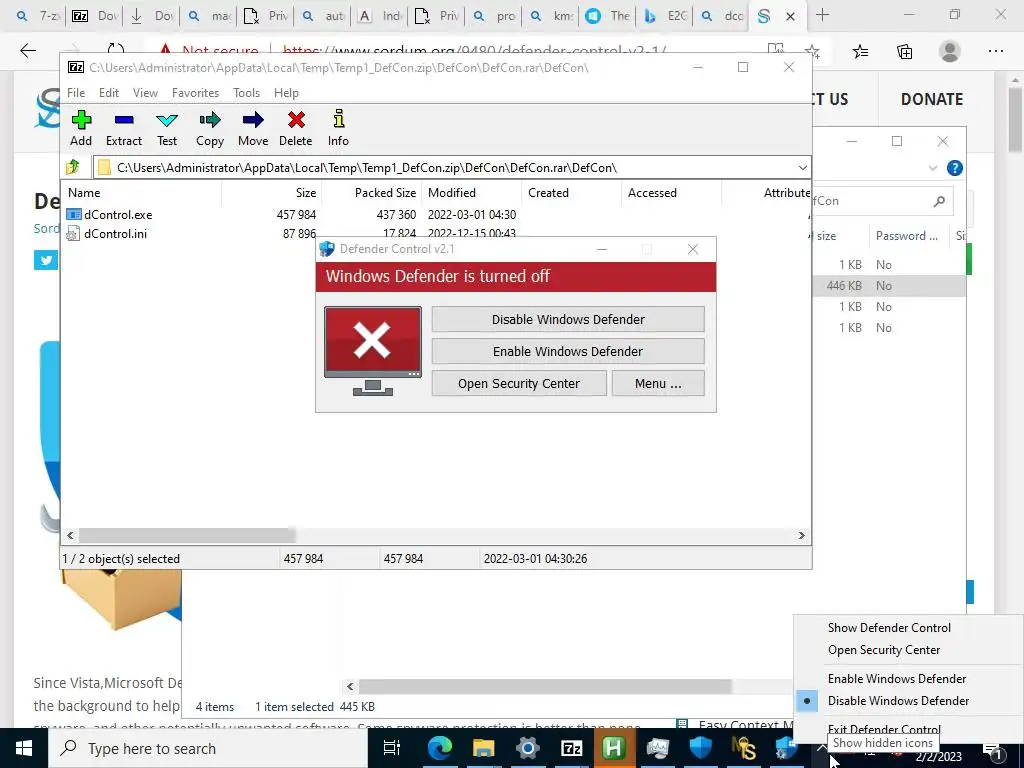Open the Windows Start menu

pos(24,748)
